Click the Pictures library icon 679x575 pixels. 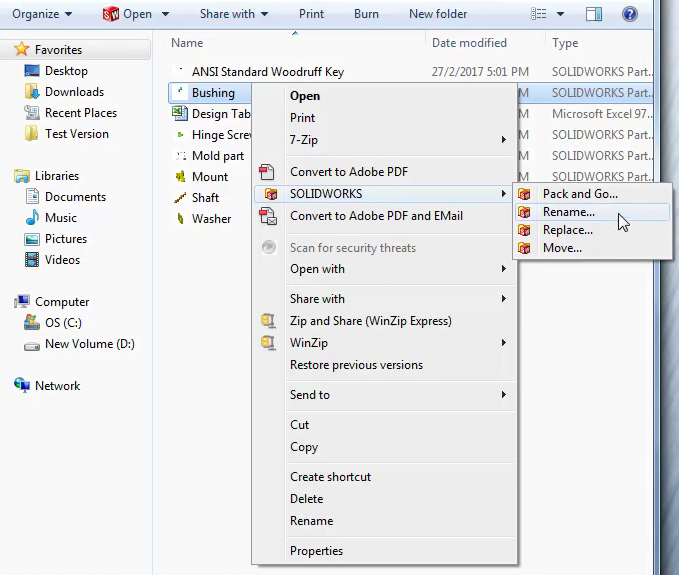pyautogui.click(x=32, y=239)
